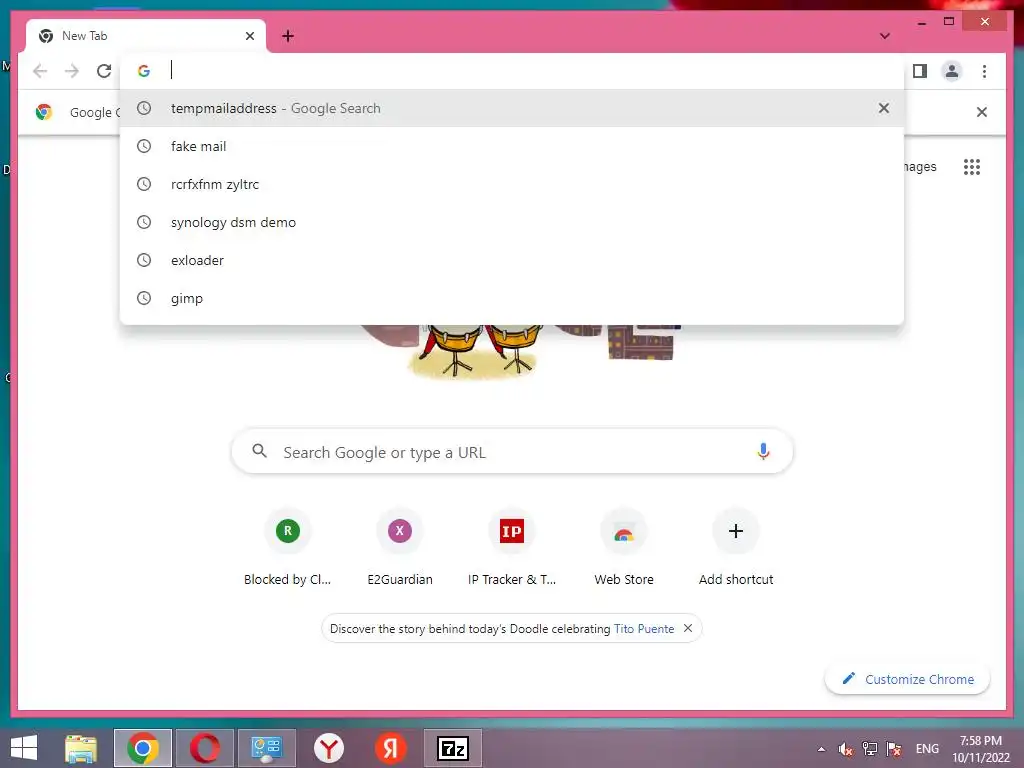This screenshot has width=1024, height=768.
Task: Choose the rcrfxfnm zyltrc suggestion
Action: click(512, 184)
